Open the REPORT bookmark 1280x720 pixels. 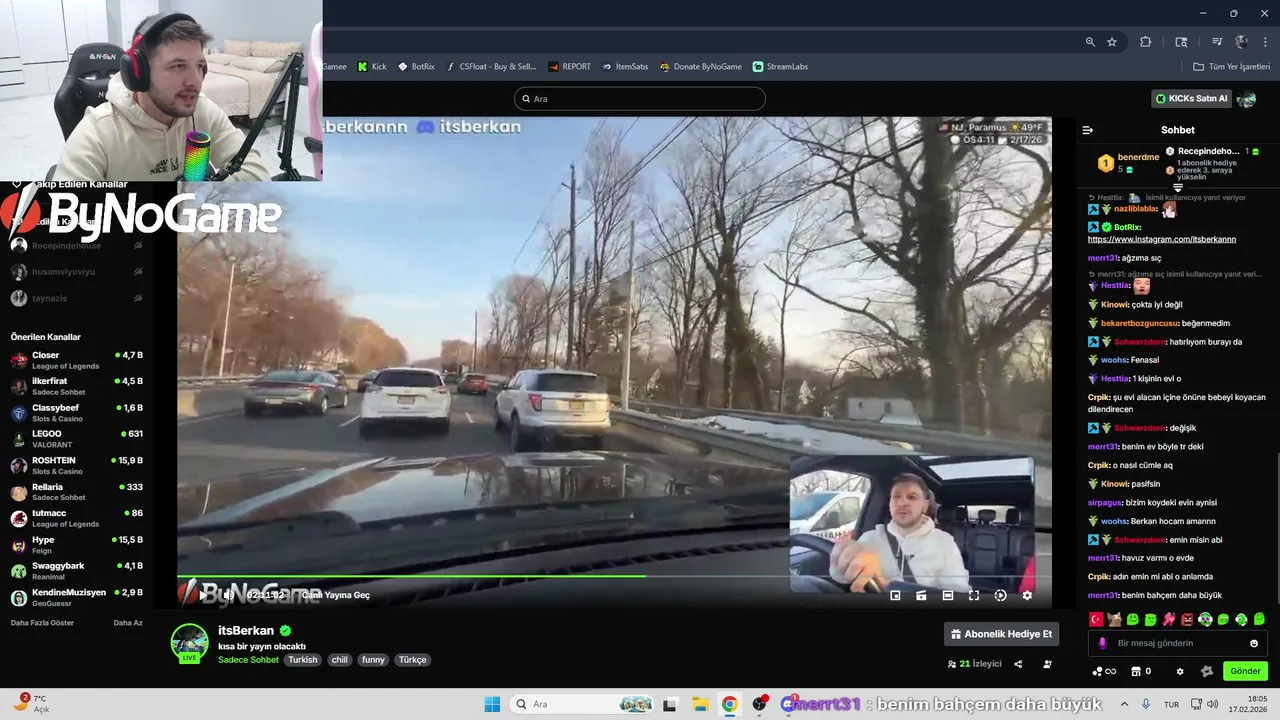pos(570,67)
